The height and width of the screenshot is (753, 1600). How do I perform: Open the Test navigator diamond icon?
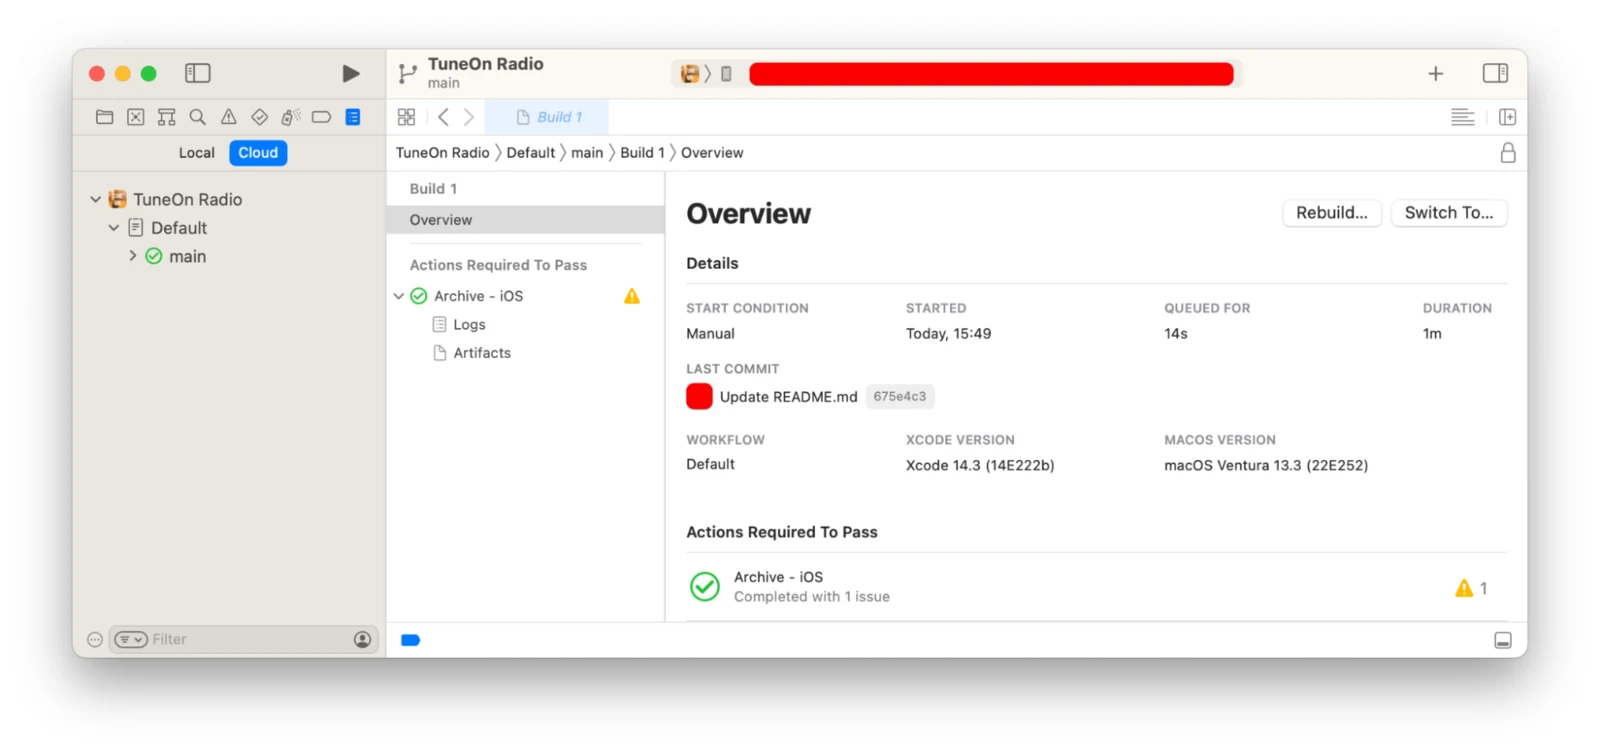click(x=260, y=117)
